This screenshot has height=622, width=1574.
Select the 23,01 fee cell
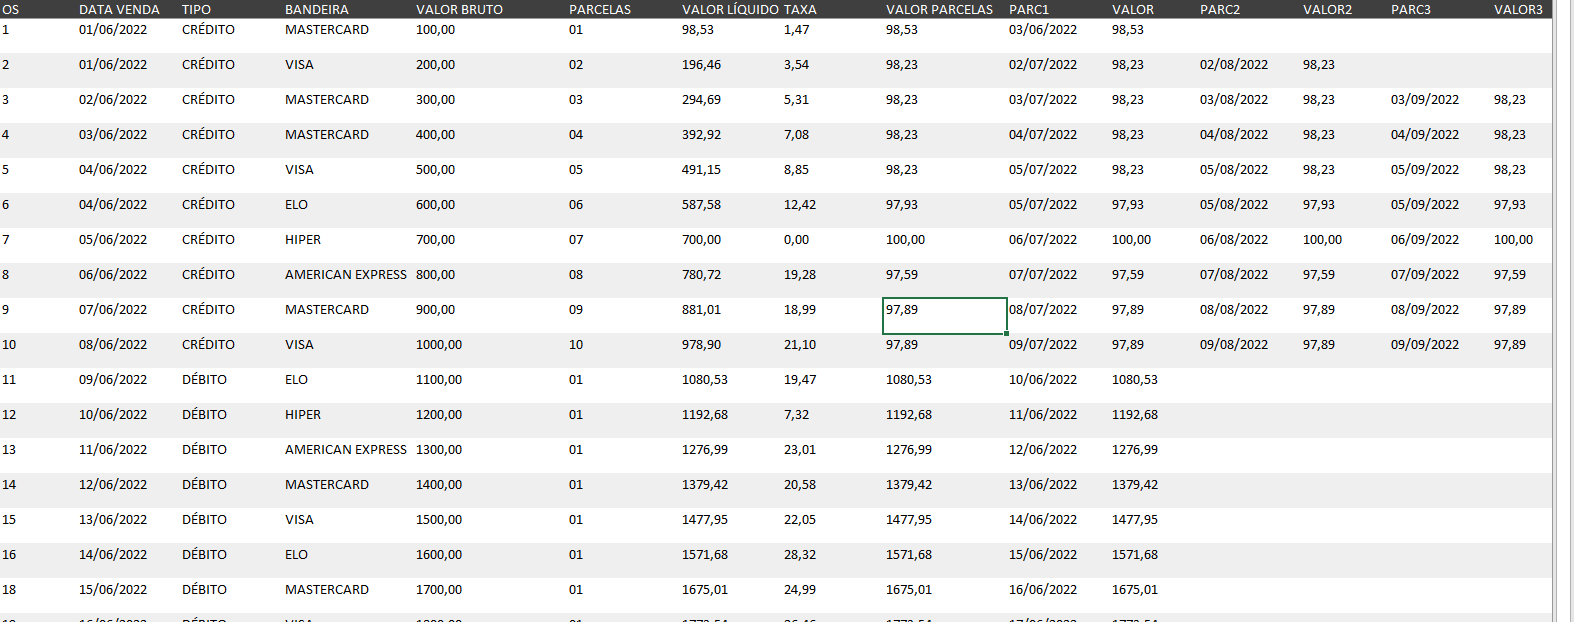point(800,450)
